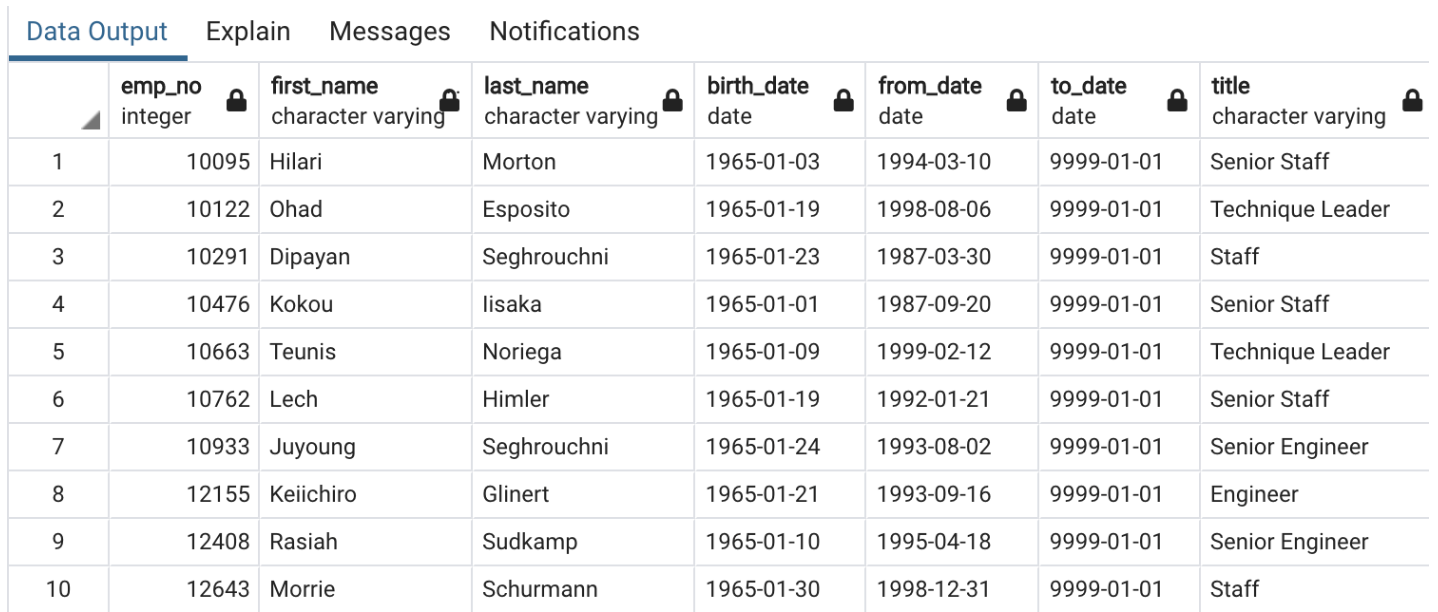1438x612 pixels.
Task: Click the lock icon in from_date column
Action: [1017, 100]
